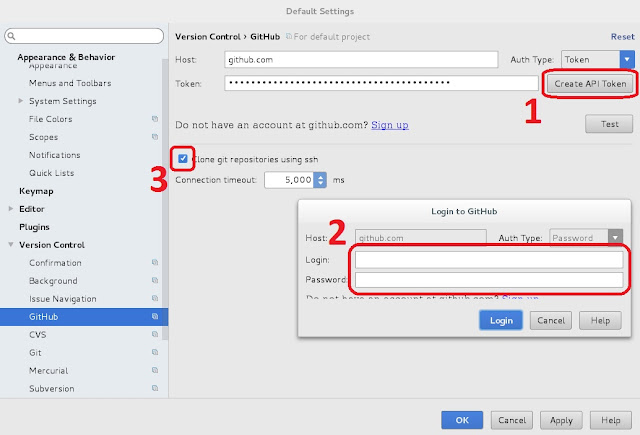Select Menus and Toolbars settings page

point(70,83)
